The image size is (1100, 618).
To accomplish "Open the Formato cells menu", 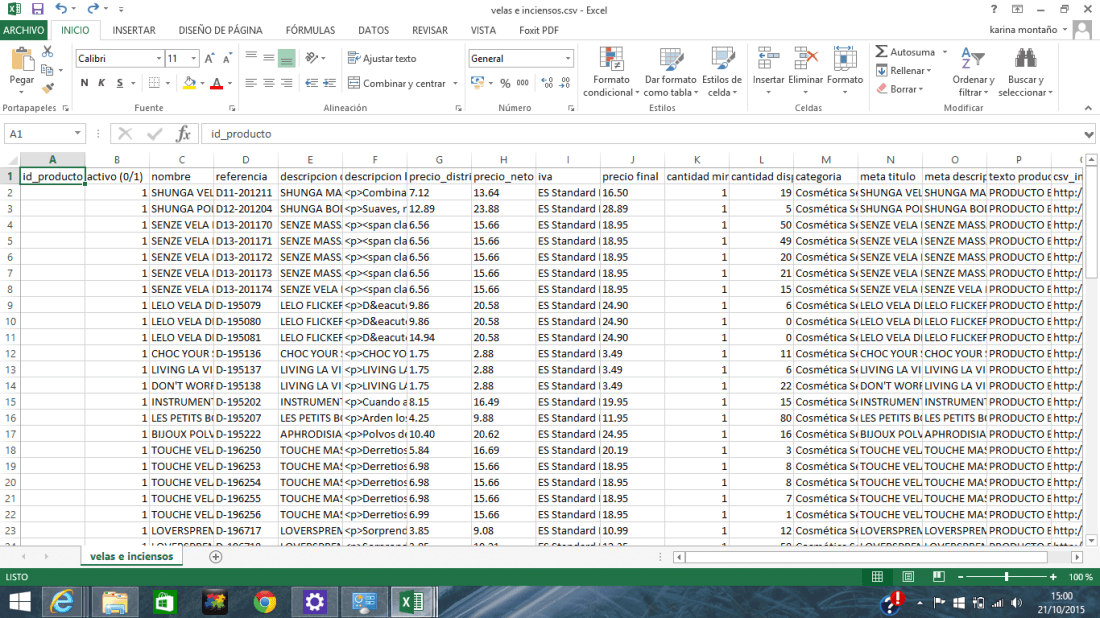I will point(845,72).
